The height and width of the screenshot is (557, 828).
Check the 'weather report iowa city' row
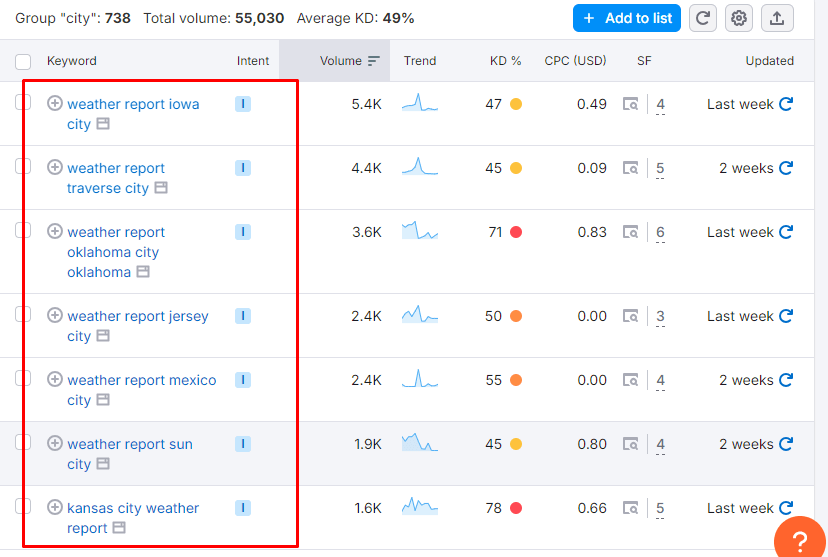pyautogui.click(x=23, y=102)
